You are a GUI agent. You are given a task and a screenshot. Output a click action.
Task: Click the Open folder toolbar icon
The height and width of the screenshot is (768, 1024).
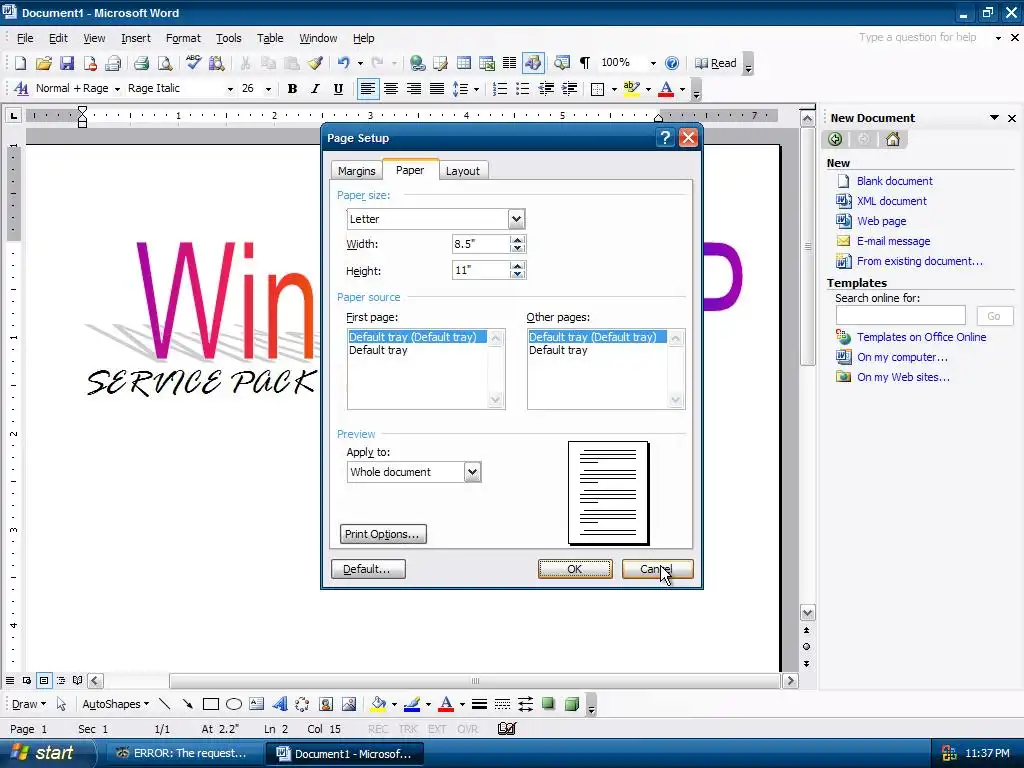click(x=44, y=63)
